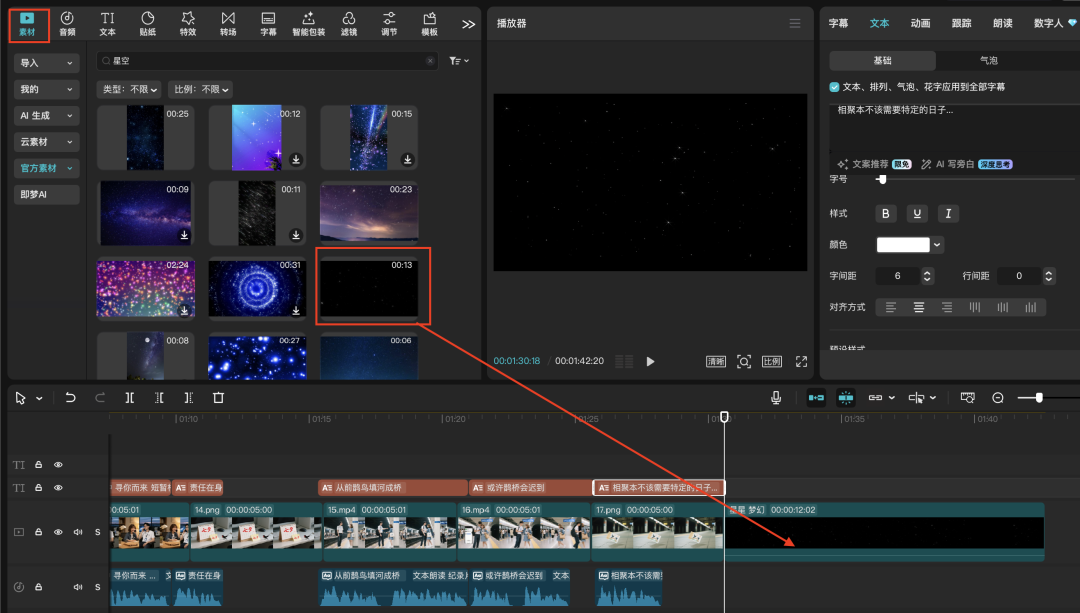Open the 贴纸 stickers panel
This screenshot has height=613, width=1080.
click(147, 23)
